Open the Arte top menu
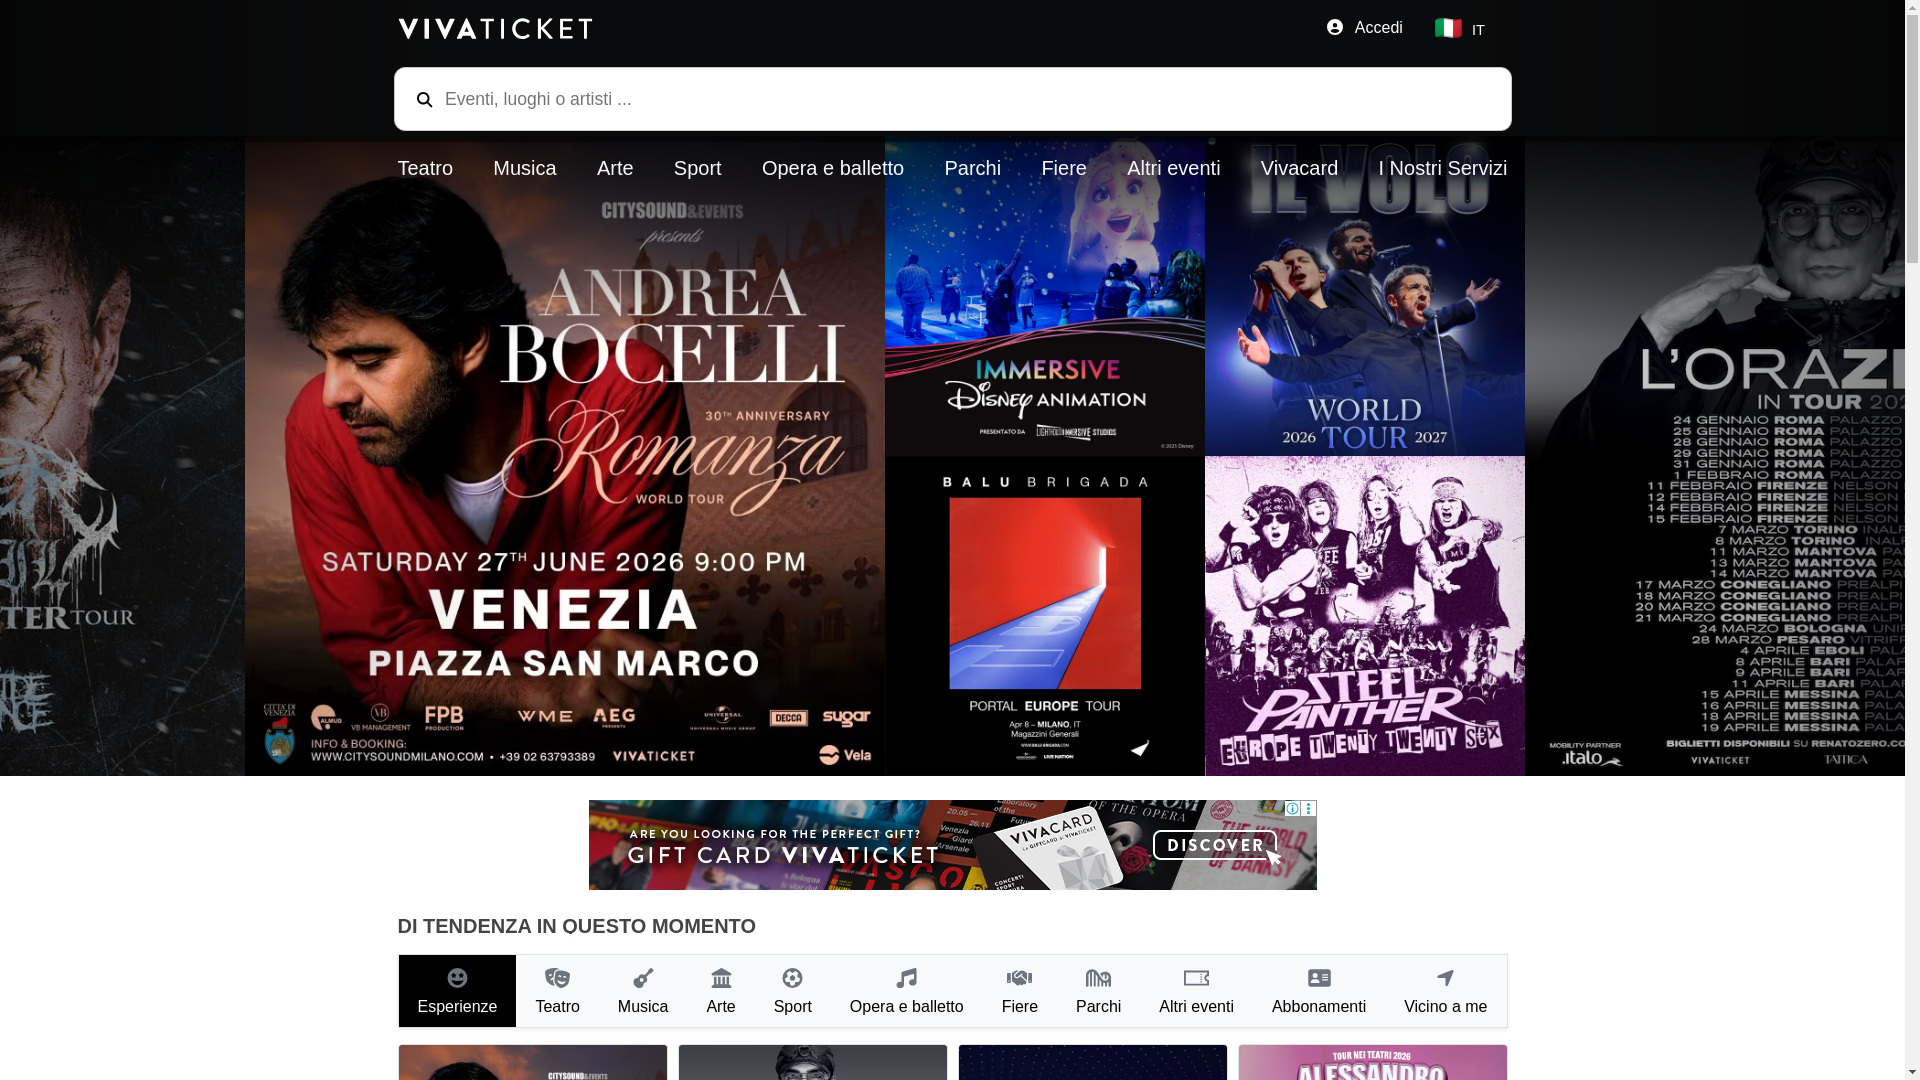 coord(615,168)
